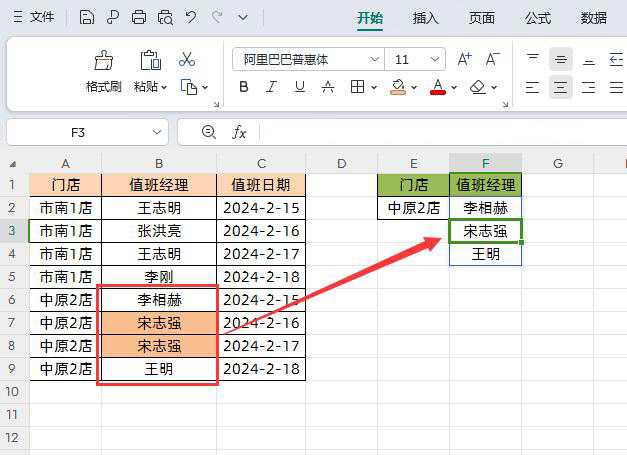Click the zoom formula bar icon
The width and height of the screenshot is (627, 455).
click(209, 132)
